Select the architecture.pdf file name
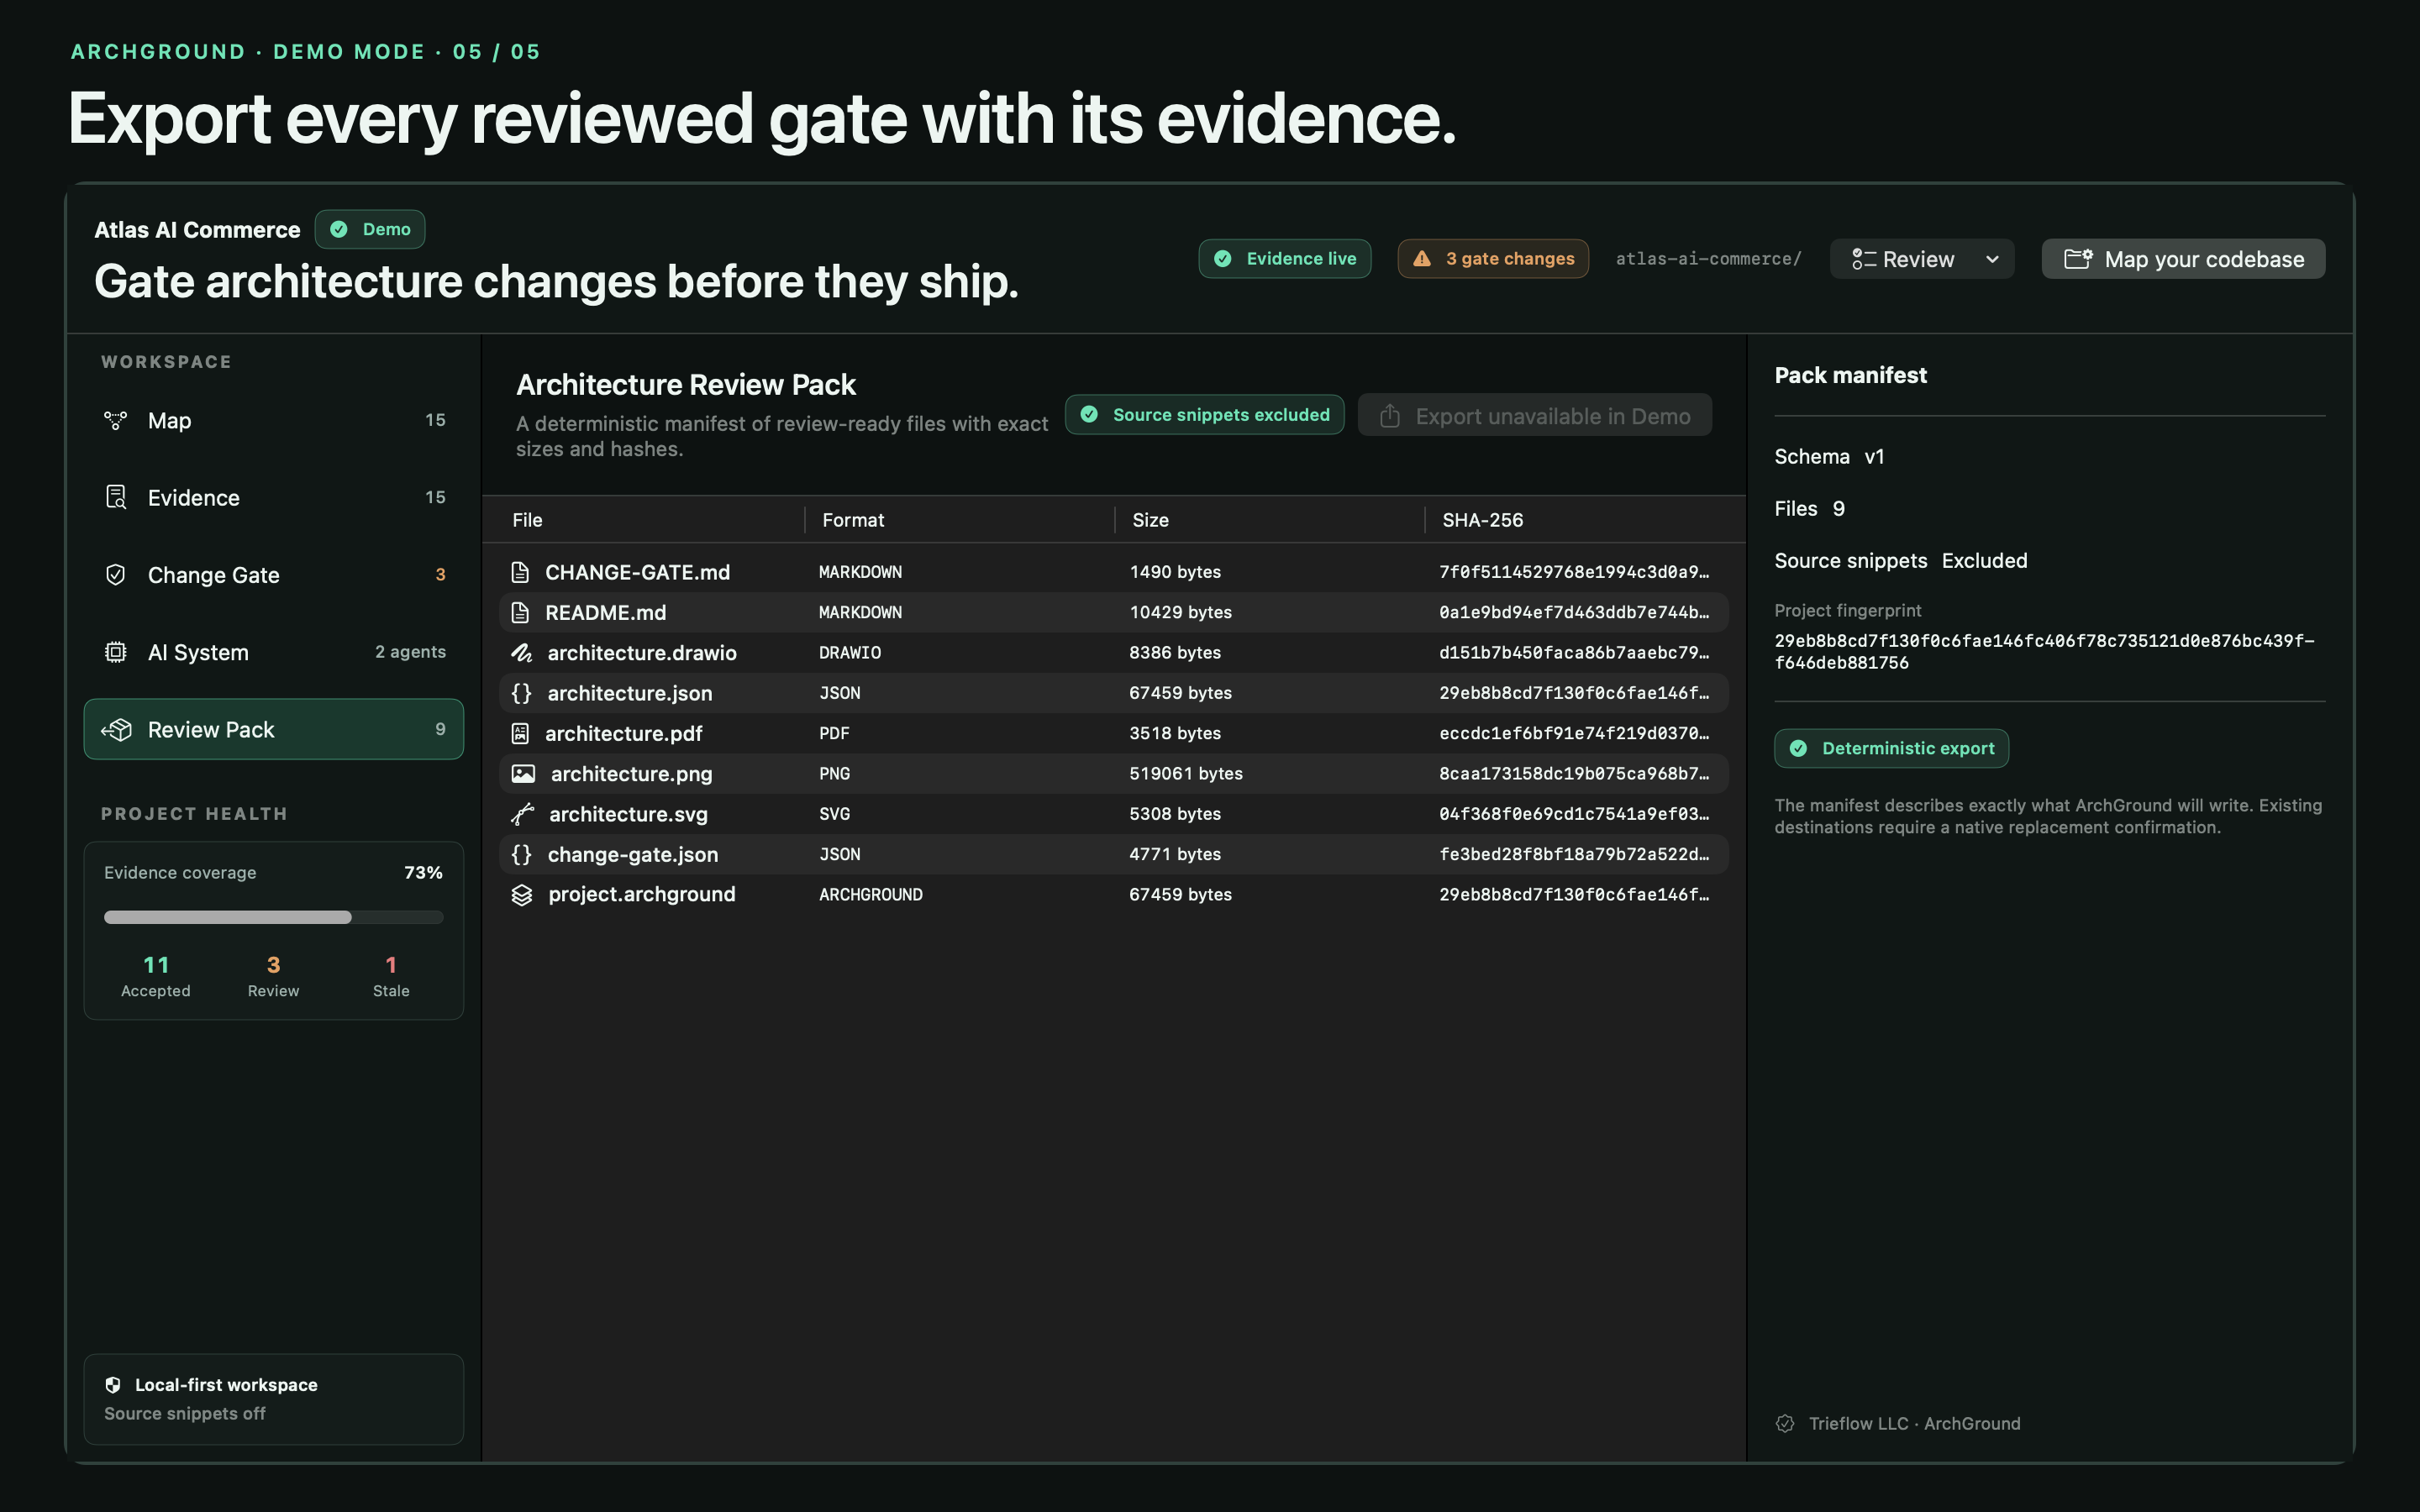Image resolution: width=2420 pixels, height=1512 pixels. [623, 733]
